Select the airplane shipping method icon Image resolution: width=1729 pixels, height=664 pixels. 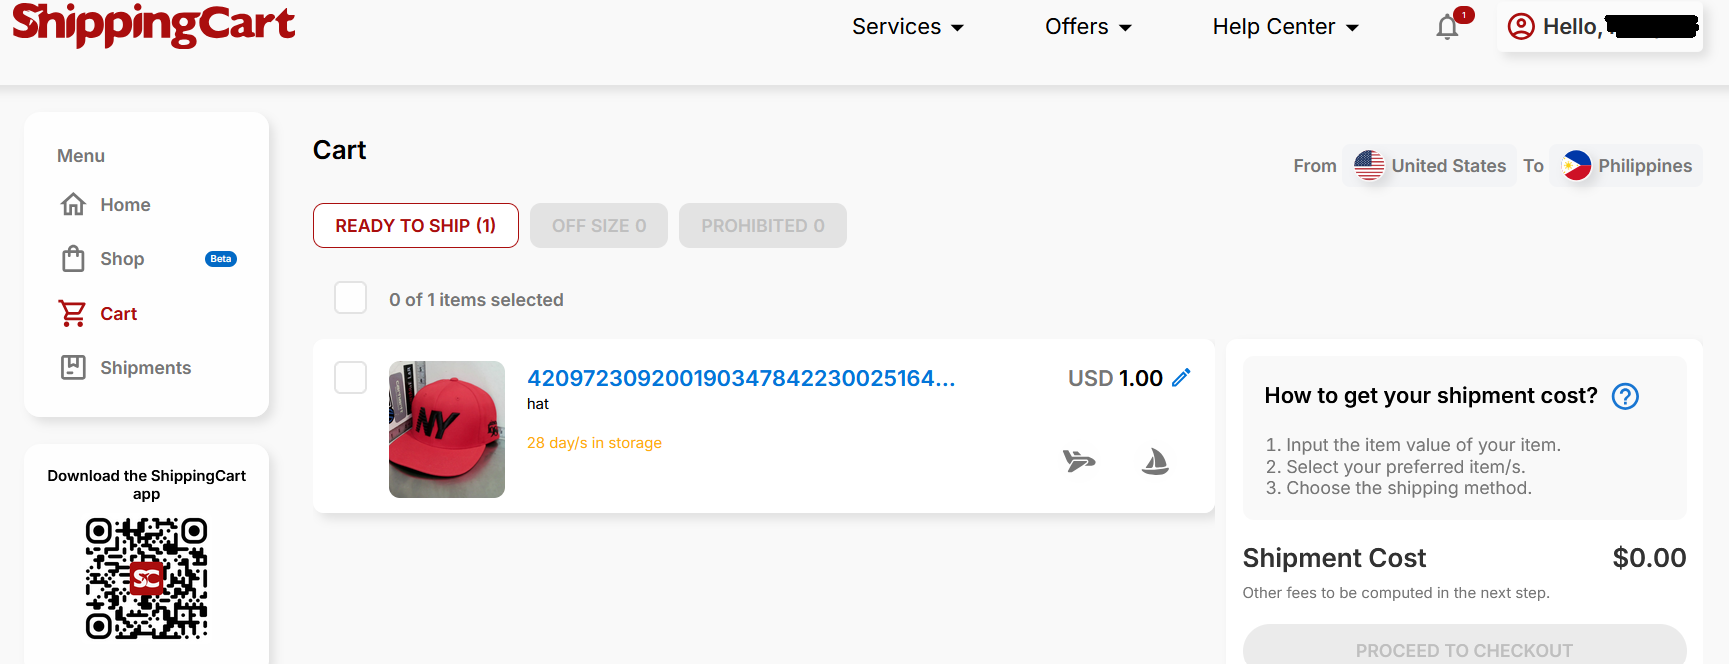[x=1079, y=461]
